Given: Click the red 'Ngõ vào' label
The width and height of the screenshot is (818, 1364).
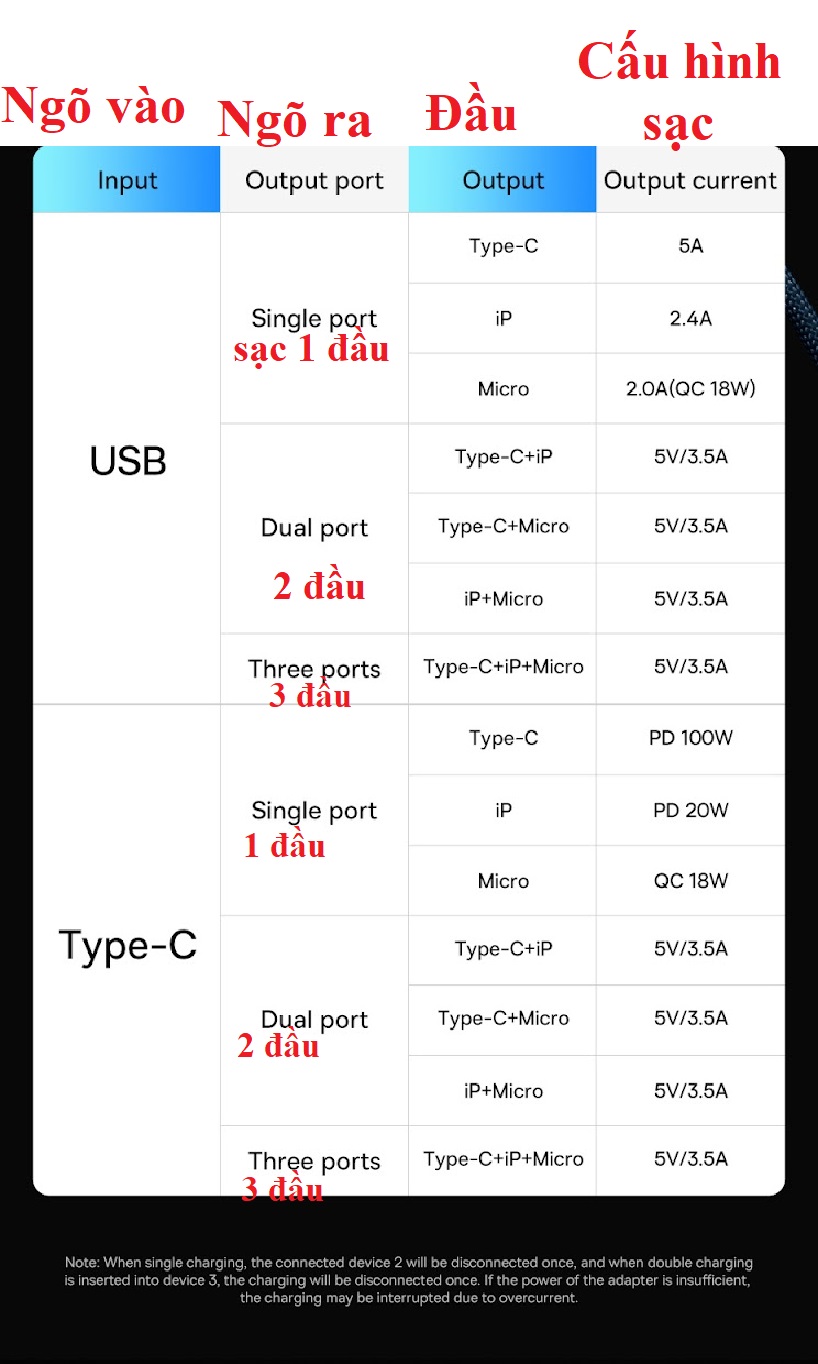Looking at the screenshot, I should coord(93,107).
